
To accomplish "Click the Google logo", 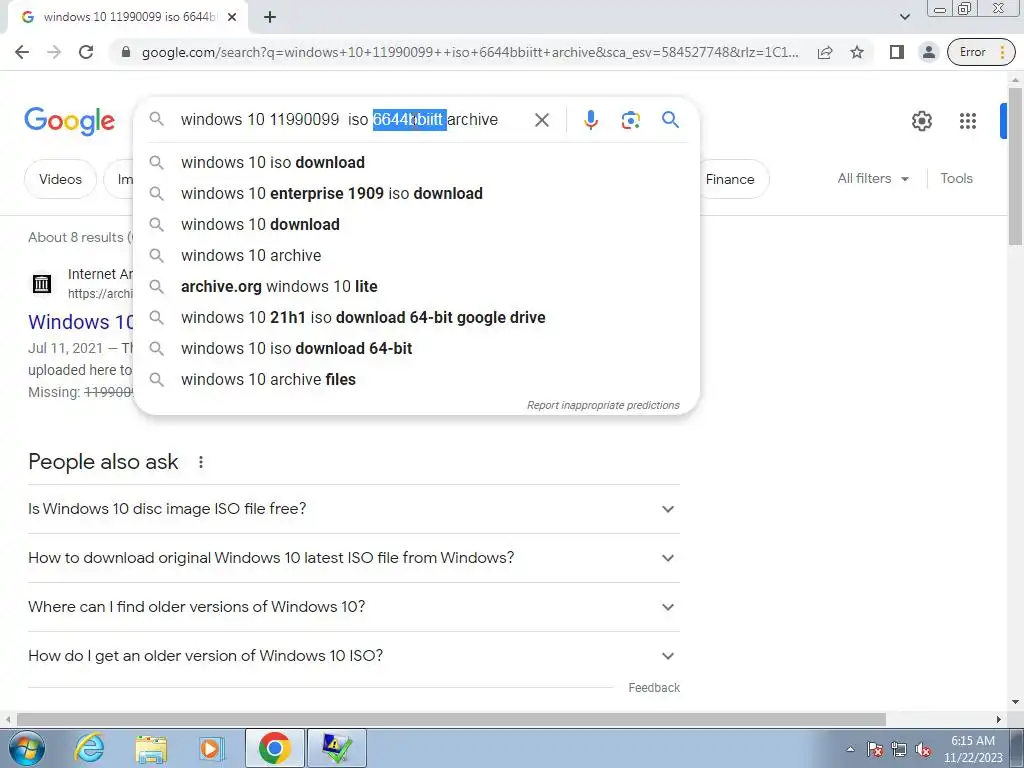I will coord(69,121).
